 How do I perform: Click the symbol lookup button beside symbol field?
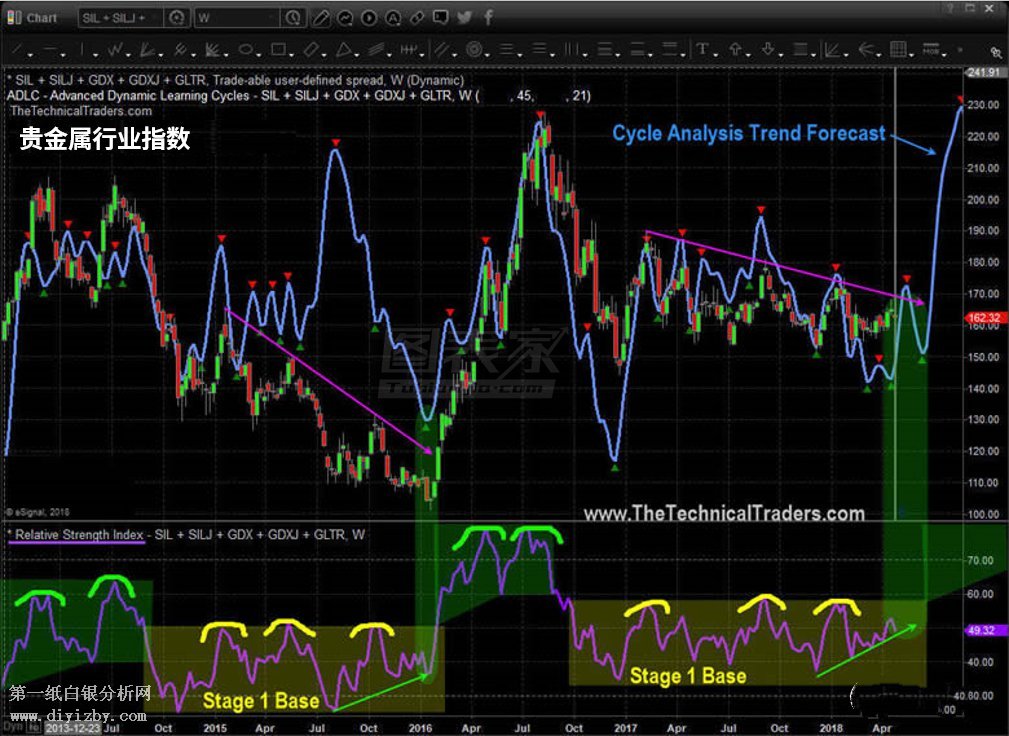176,18
